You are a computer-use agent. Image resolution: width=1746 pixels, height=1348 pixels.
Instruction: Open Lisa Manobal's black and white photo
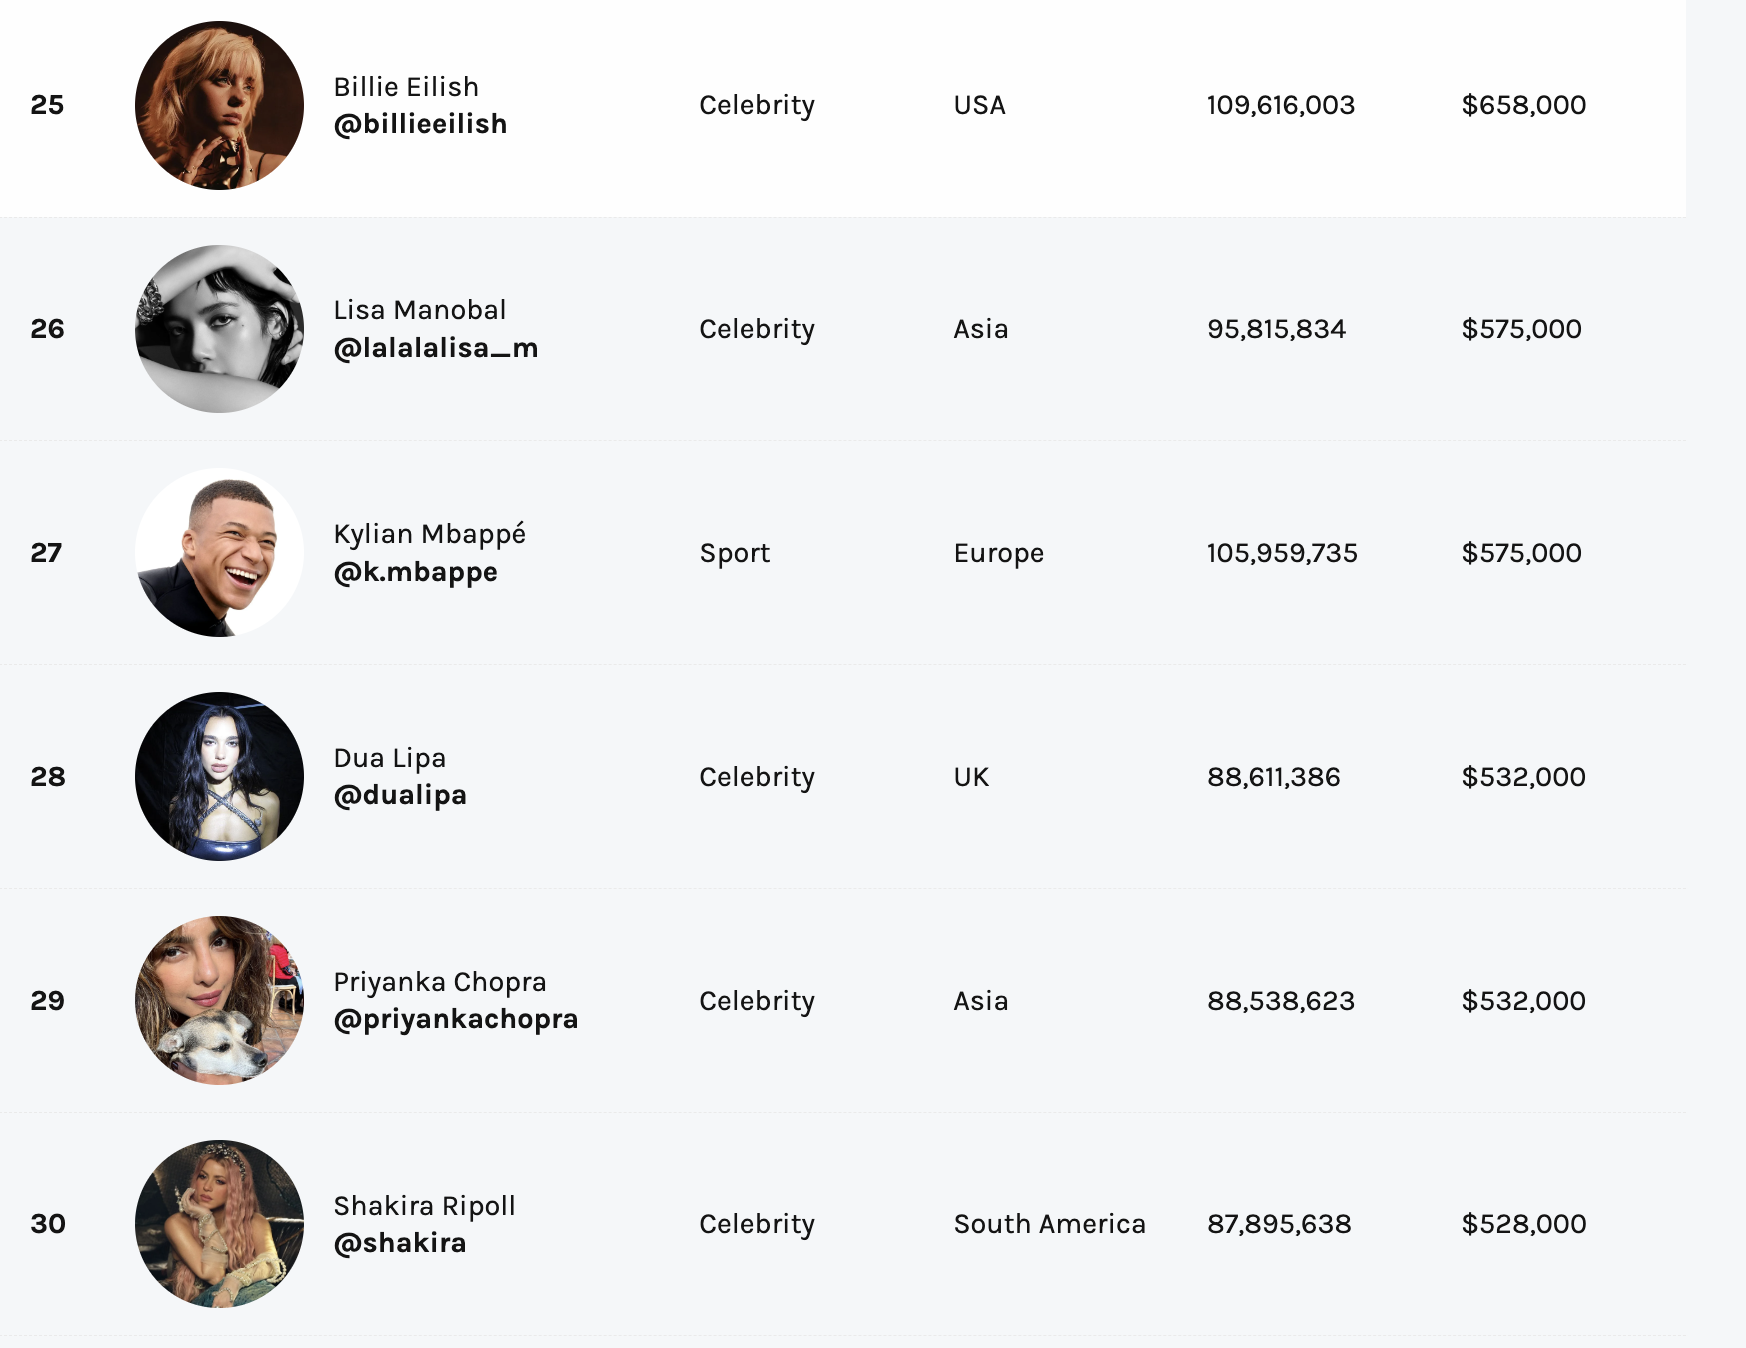tap(219, 329)
